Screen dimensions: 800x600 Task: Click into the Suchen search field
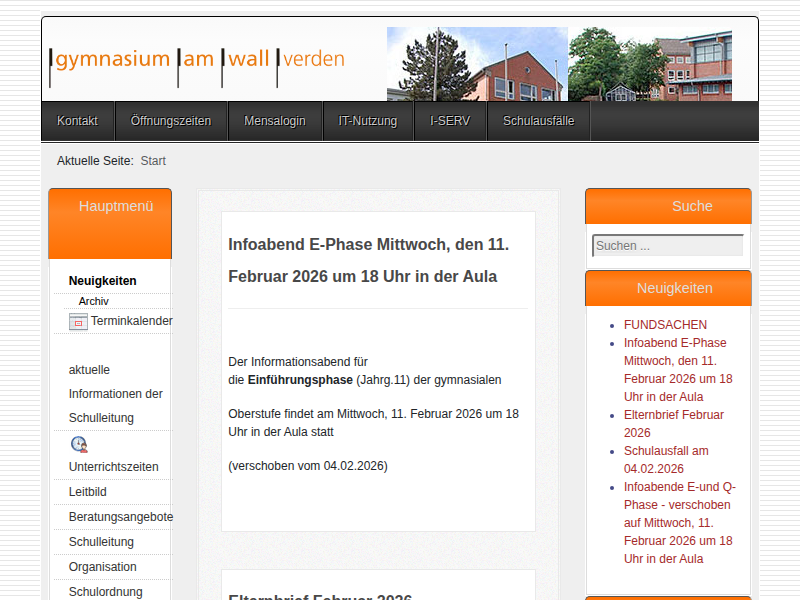pos(667,246)
